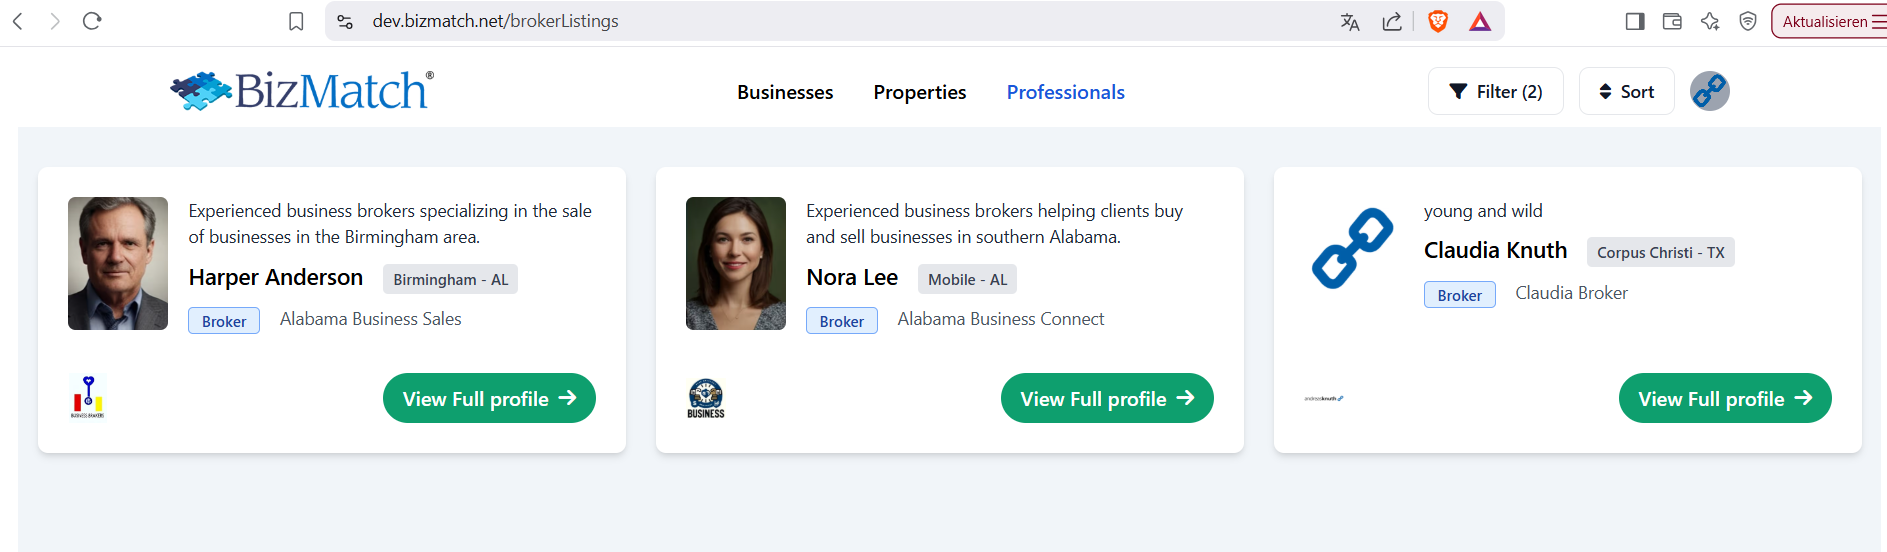
Task: View Harper Anderson's full profile
Action: (489, 398)
